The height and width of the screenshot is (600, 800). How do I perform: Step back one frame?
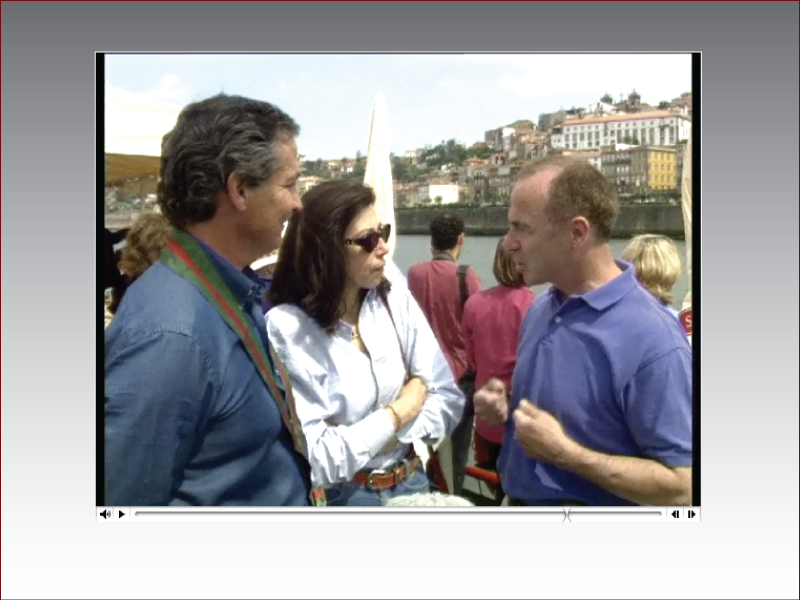tap(675, 514)
